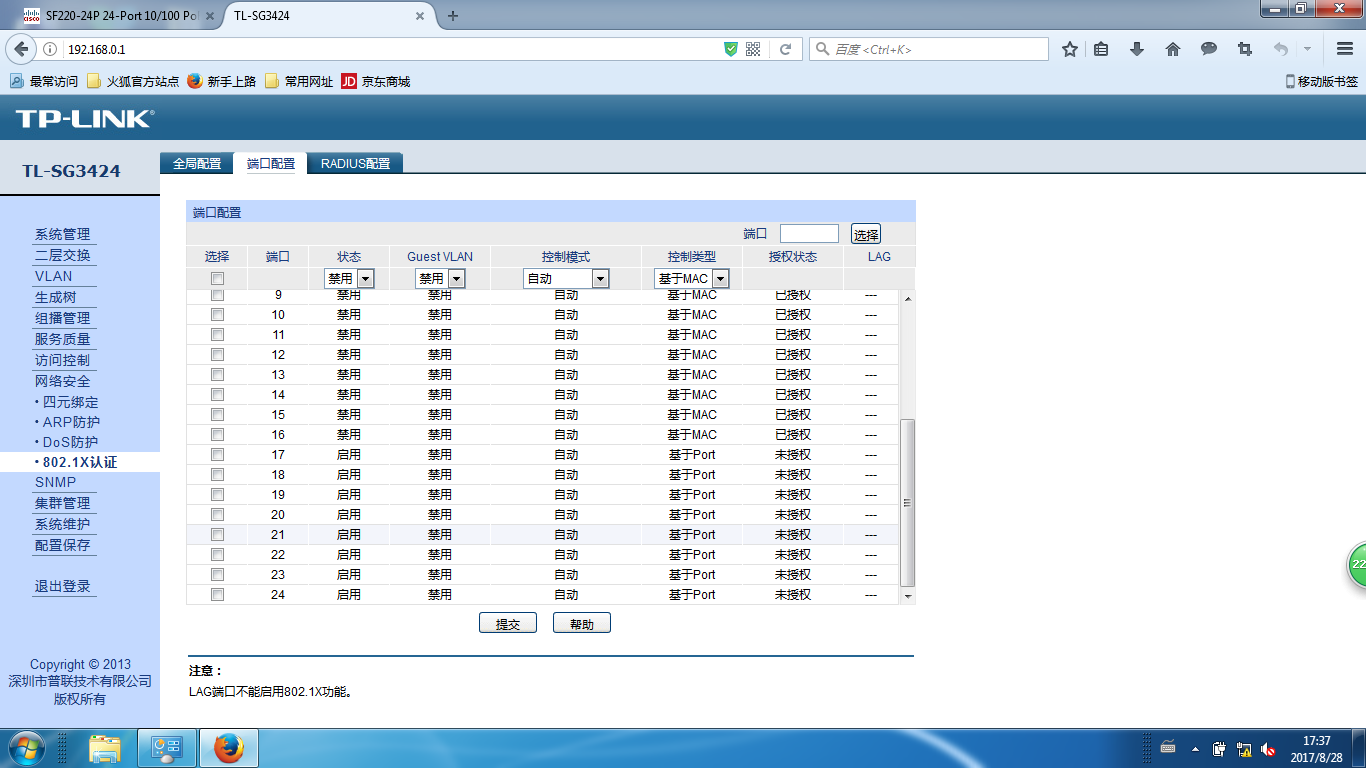Screen dimensions: 1366x768
Task: Click the 提交 submit button
Action: (508, 623)
